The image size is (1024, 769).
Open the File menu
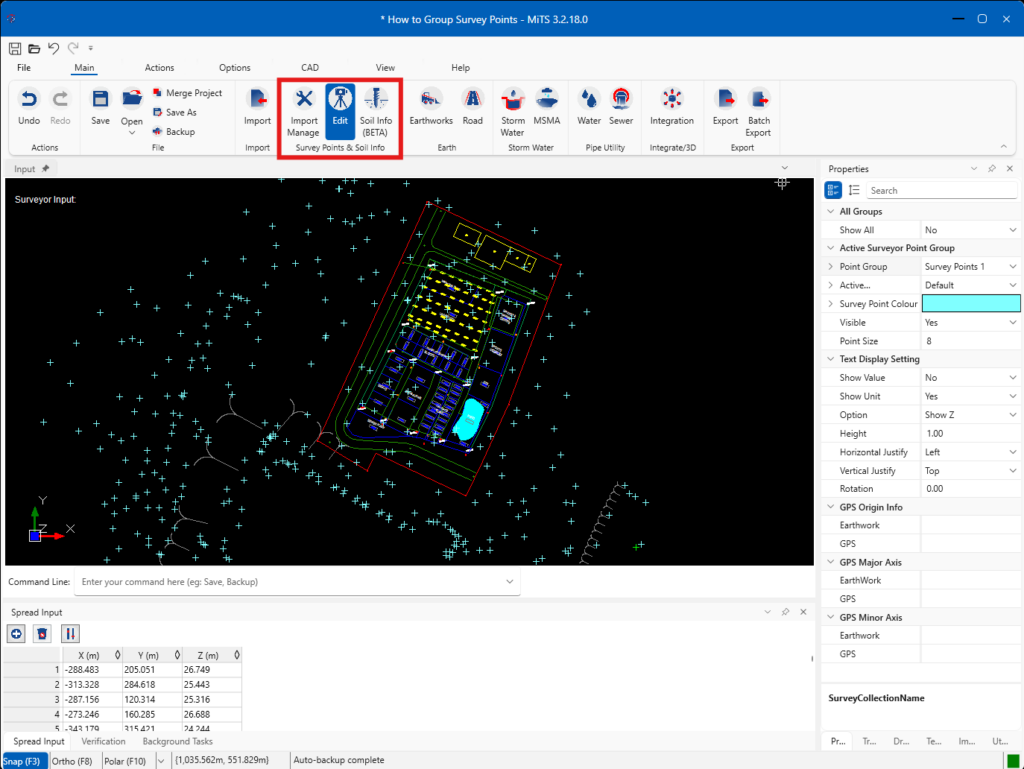(24, 67)
